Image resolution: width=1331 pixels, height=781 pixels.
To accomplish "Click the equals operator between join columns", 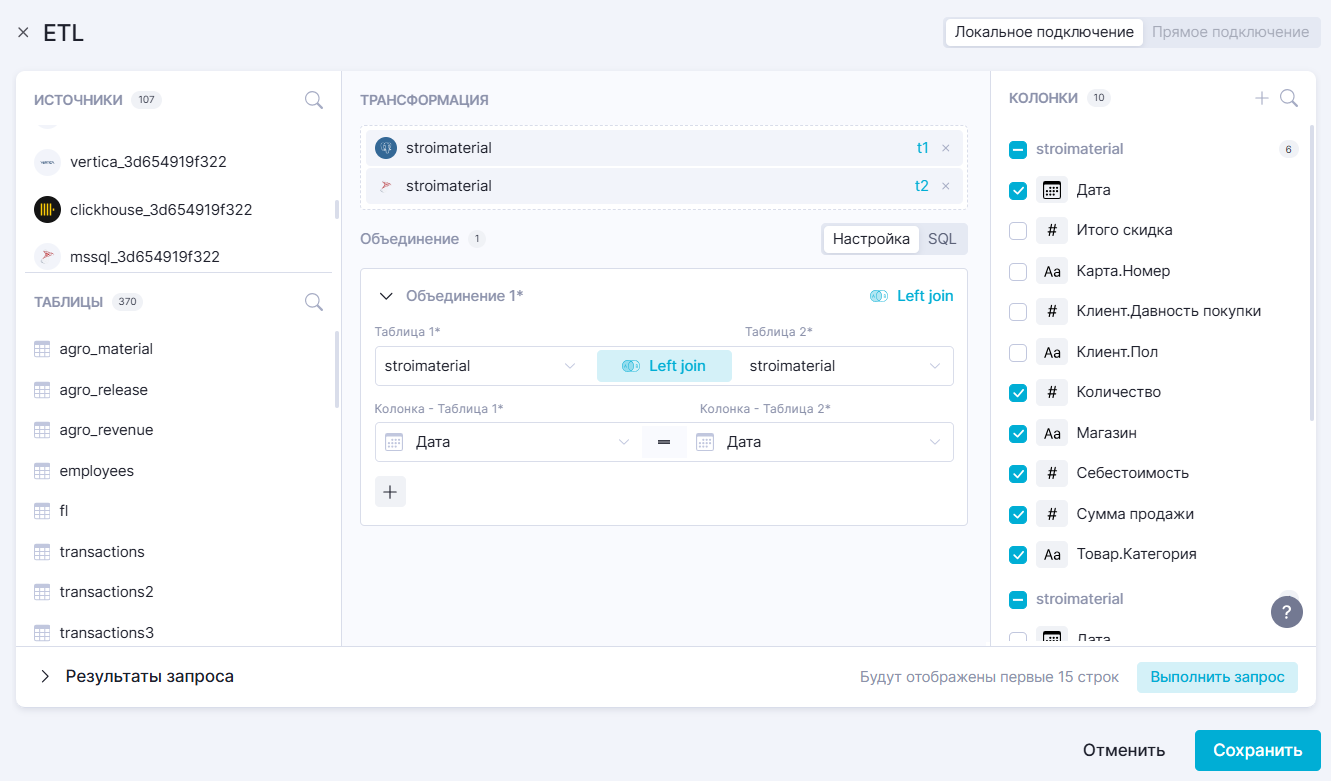I will pos(664,442).
